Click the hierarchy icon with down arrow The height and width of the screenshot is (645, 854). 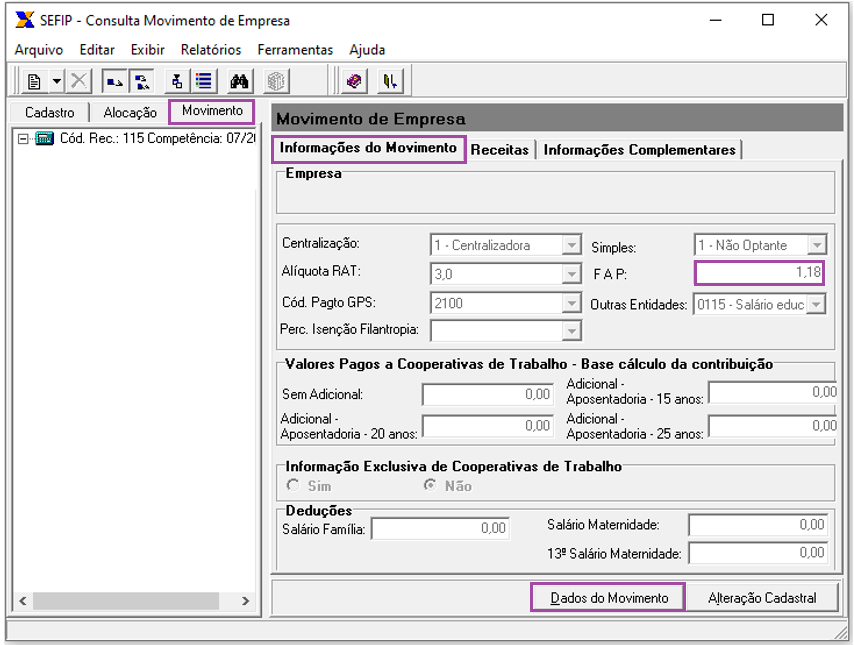(177, 82)
